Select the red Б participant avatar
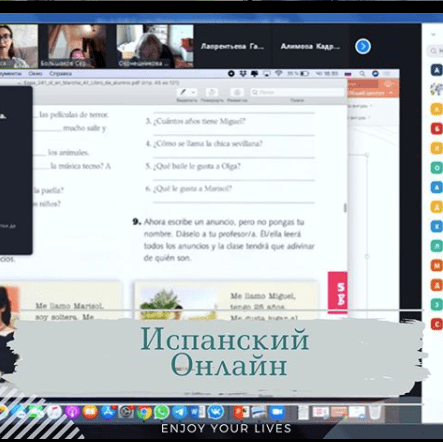The width and height of the screenshot is (443, 442). (436, 128)
